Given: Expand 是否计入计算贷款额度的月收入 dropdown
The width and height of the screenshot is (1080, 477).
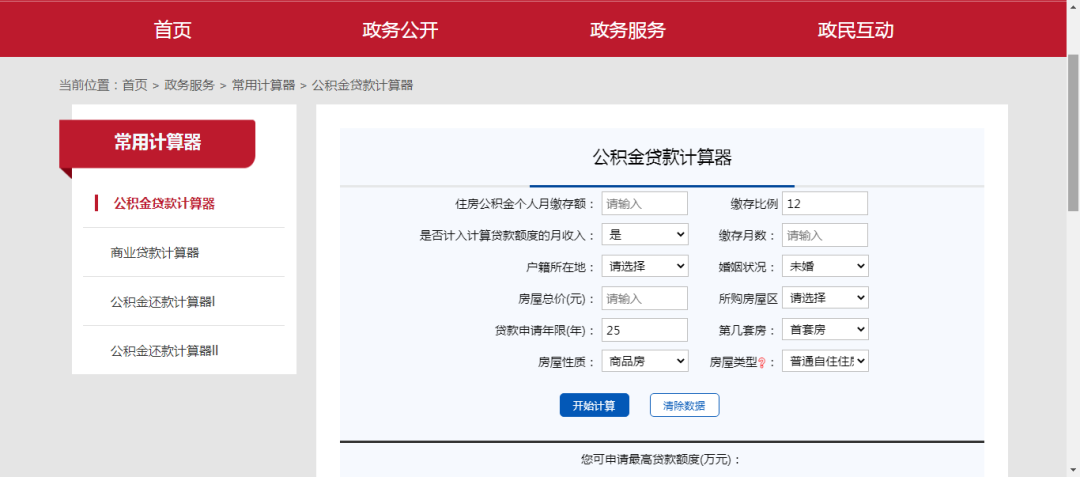Looking at the screenshot, I should (x=645, y=235).
